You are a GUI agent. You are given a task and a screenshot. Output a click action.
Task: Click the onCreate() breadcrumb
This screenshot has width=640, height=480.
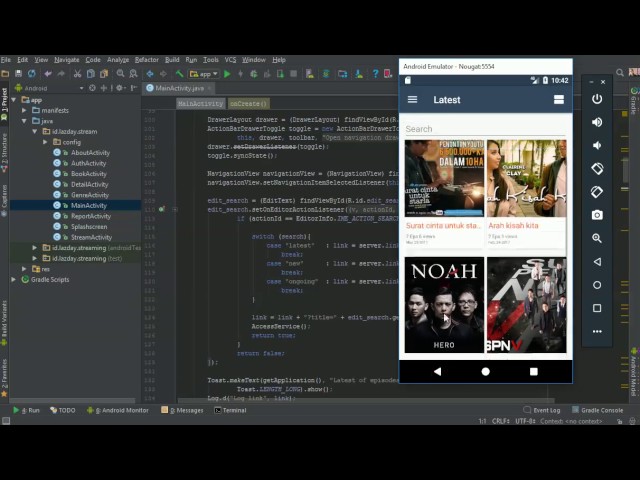coord(248,104)
